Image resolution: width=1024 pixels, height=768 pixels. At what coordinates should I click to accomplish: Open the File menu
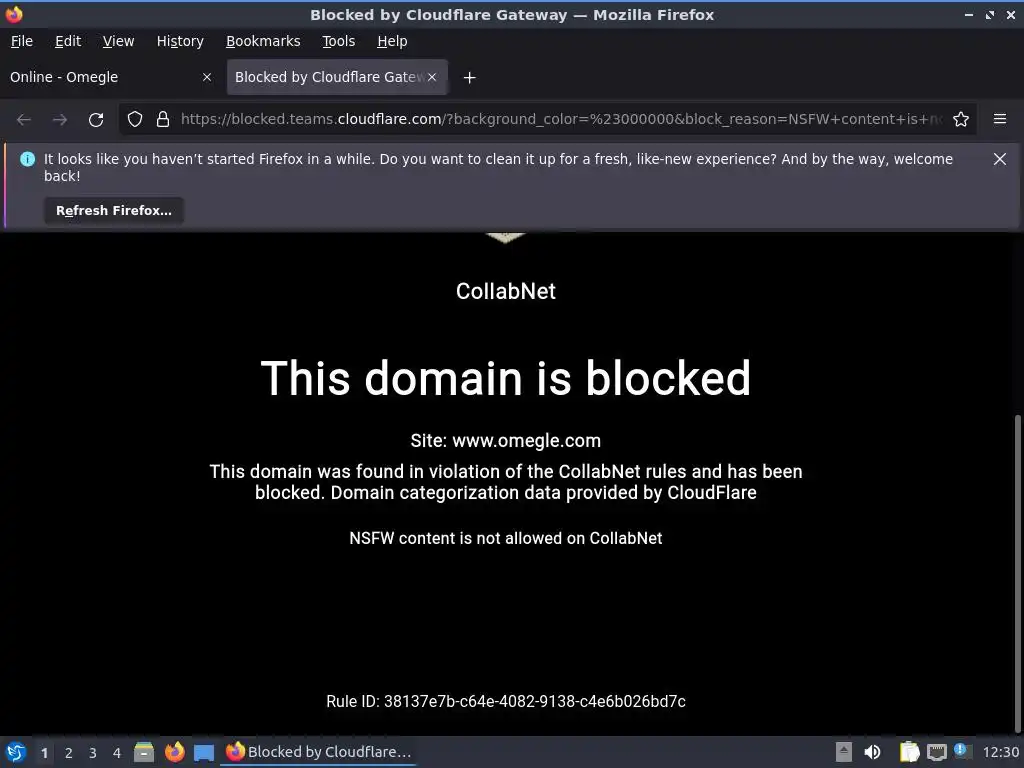[x=22, y=41]
